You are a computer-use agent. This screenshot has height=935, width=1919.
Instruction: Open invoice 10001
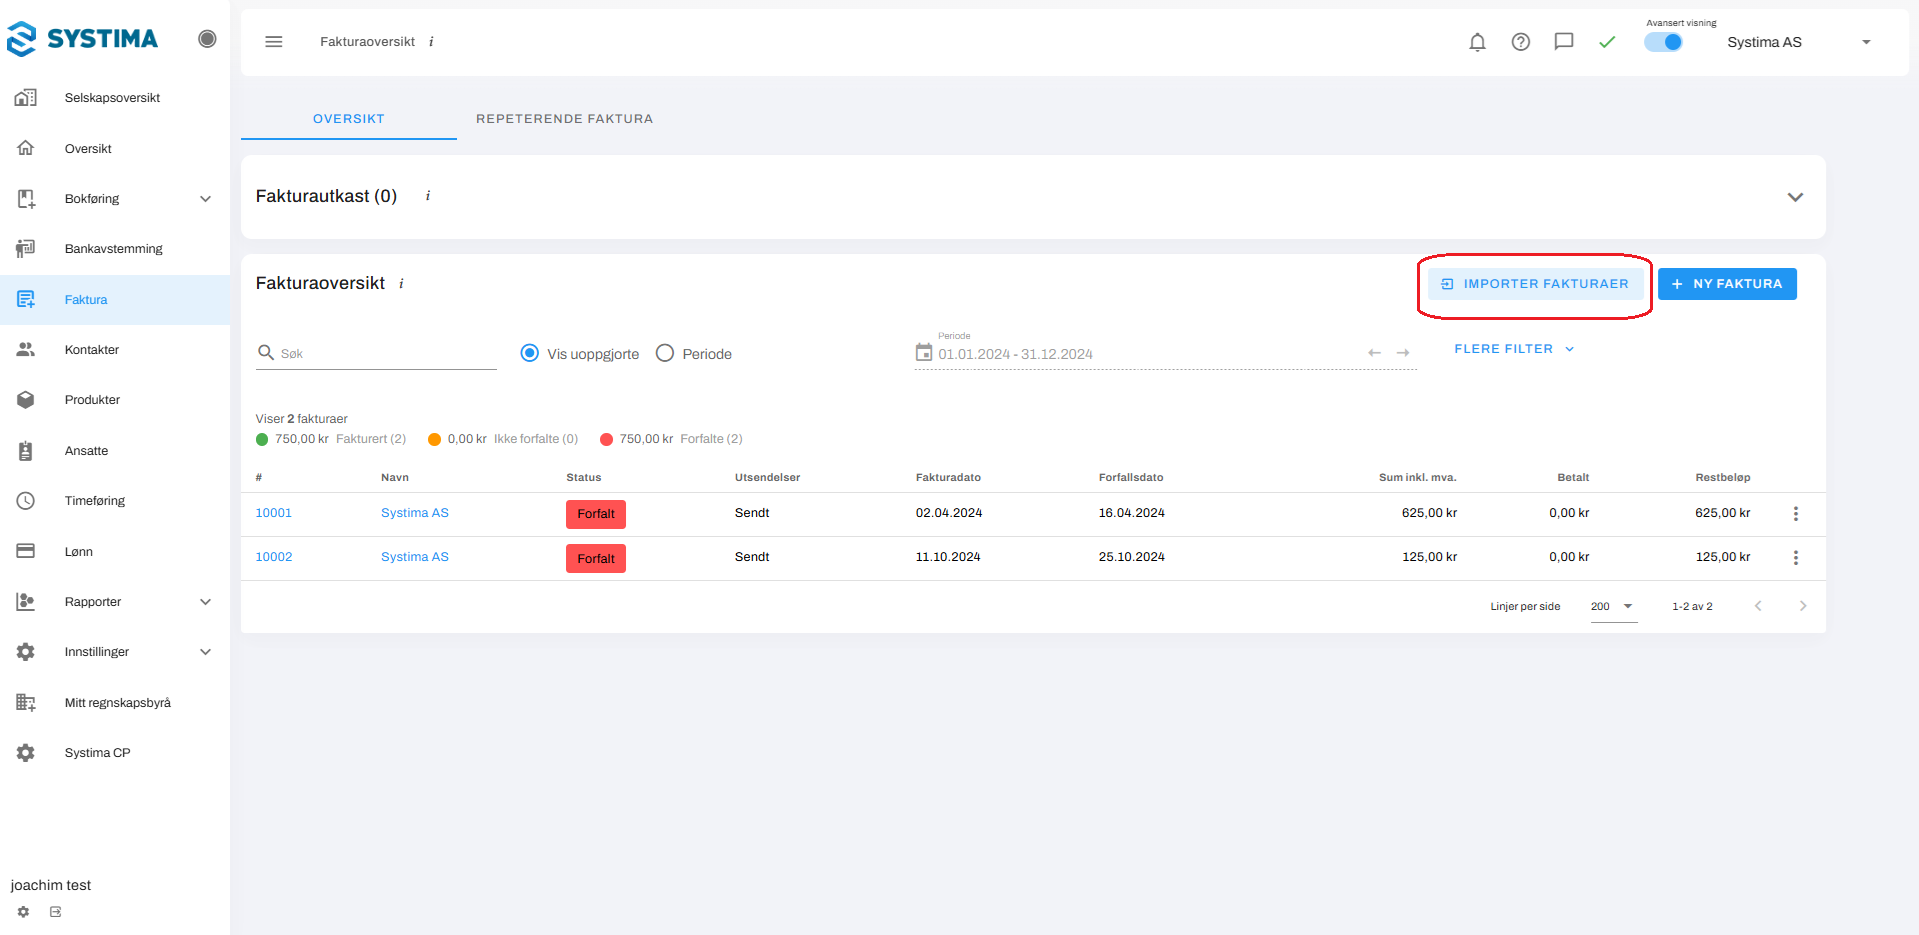(x=274, y=513)
